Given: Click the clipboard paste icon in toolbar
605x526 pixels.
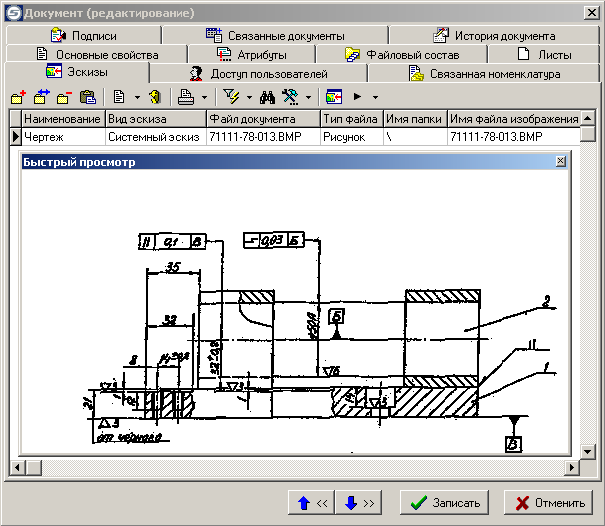Looking at the screenshot, I should point(87,97).
